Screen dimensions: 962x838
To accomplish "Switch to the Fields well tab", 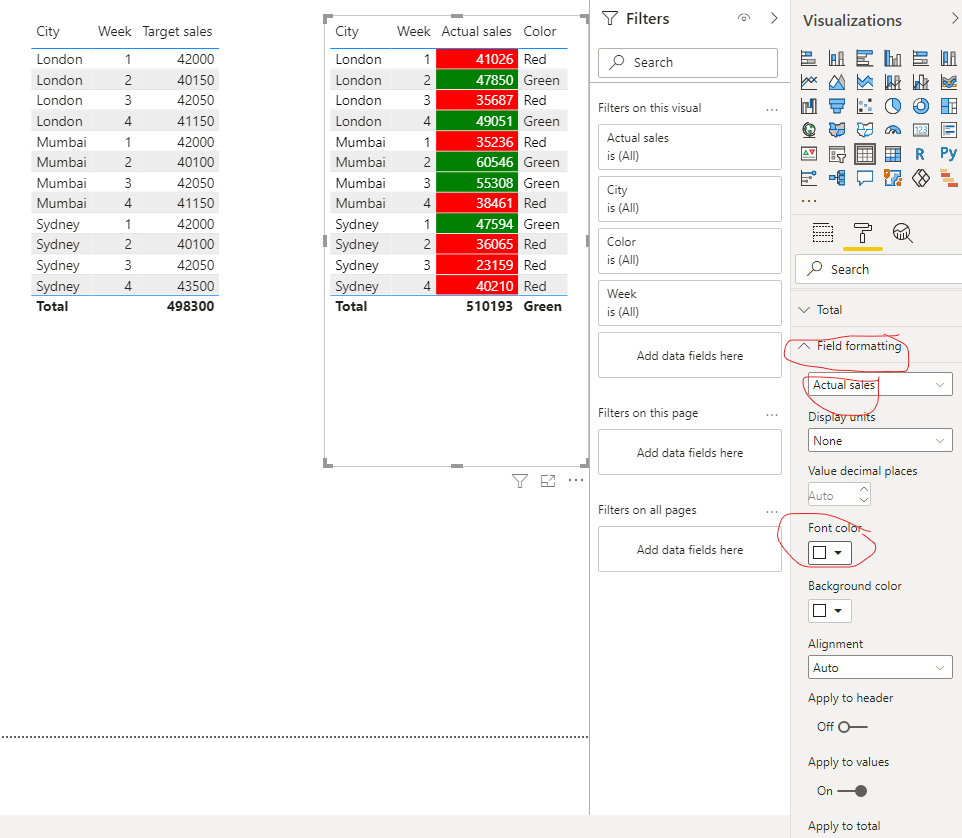I will 823,233.
